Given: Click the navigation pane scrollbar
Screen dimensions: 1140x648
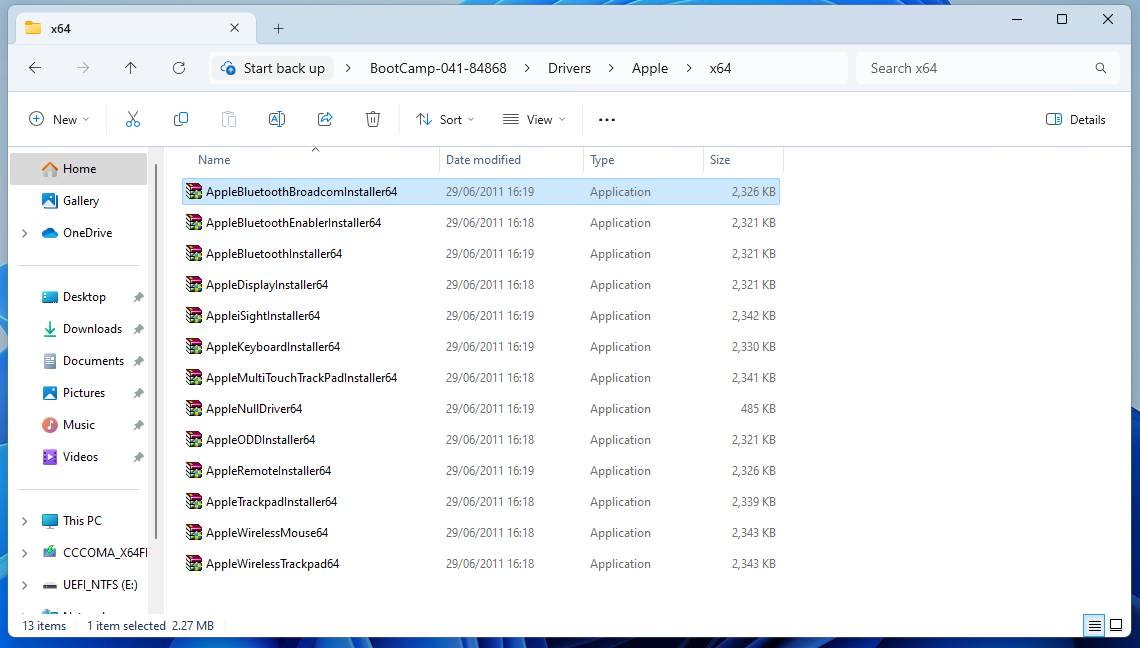Looking at the screenshot, I should (156, 349).
